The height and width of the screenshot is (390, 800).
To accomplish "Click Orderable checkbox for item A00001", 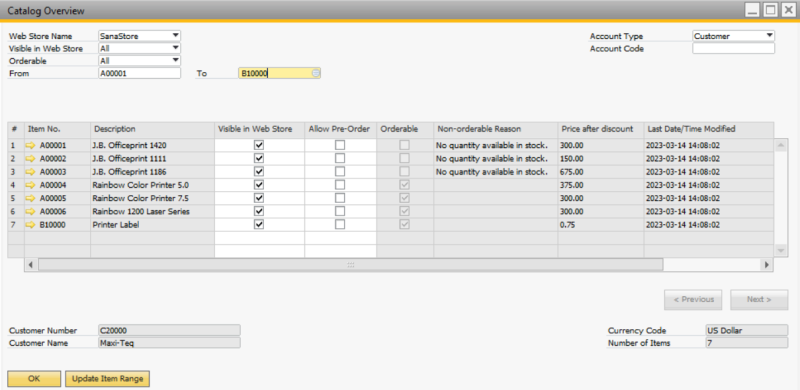I will point(405,145).
